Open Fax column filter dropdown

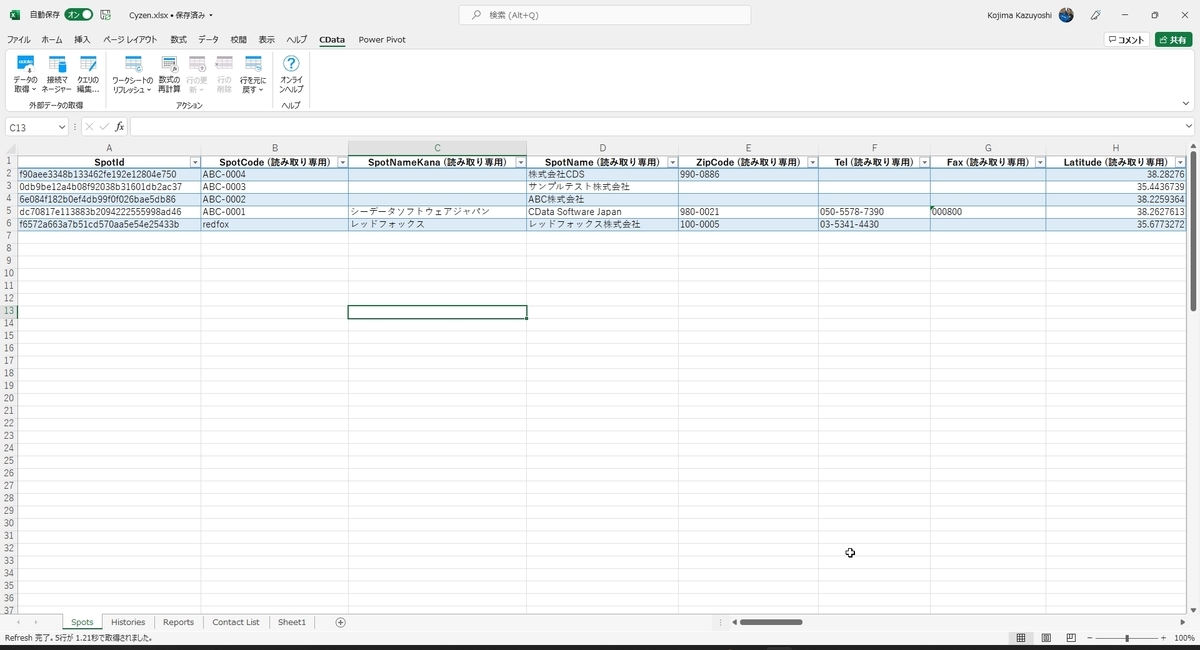pyautogui.click(x=1040, y=162)
